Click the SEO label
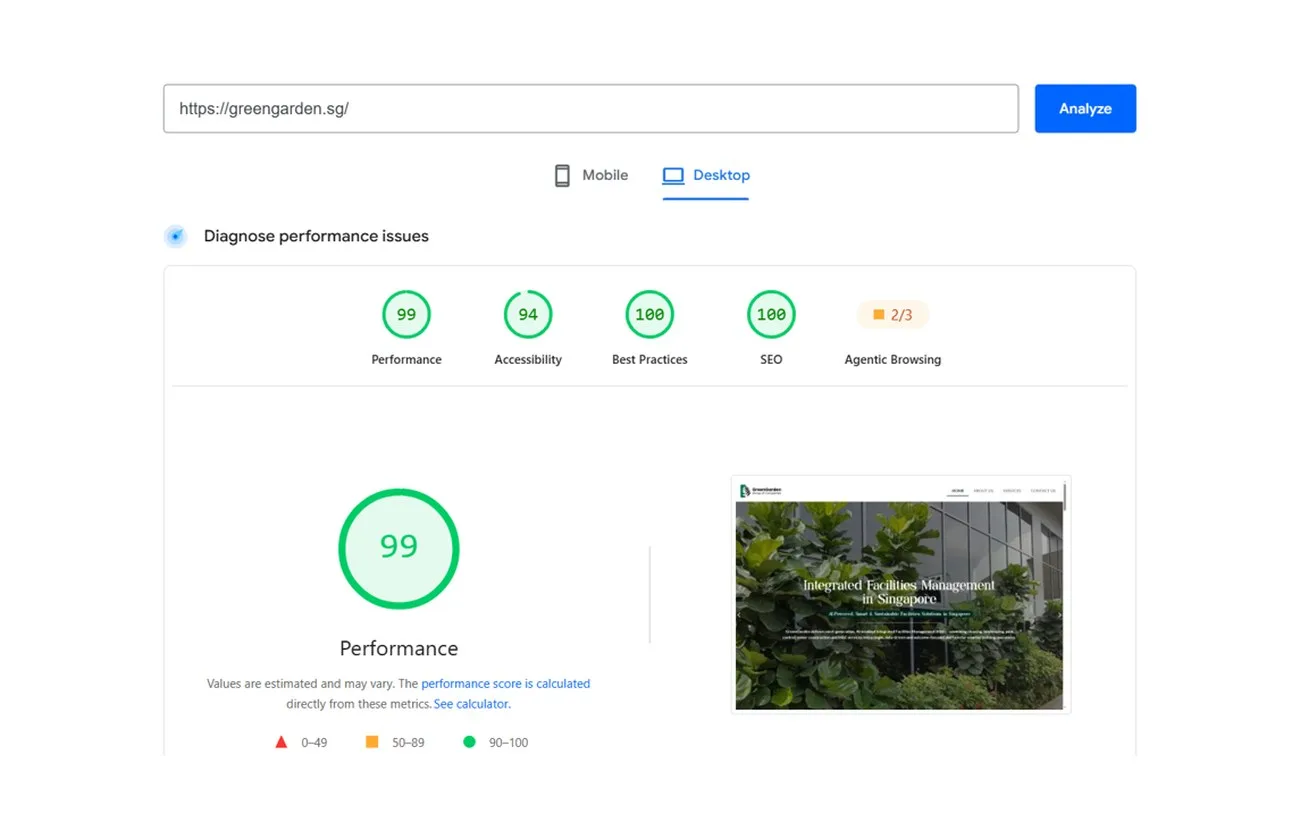Image resolution: width=1300 pixels, height=826 pixels. pyautogui.click(x=771, y=360)
